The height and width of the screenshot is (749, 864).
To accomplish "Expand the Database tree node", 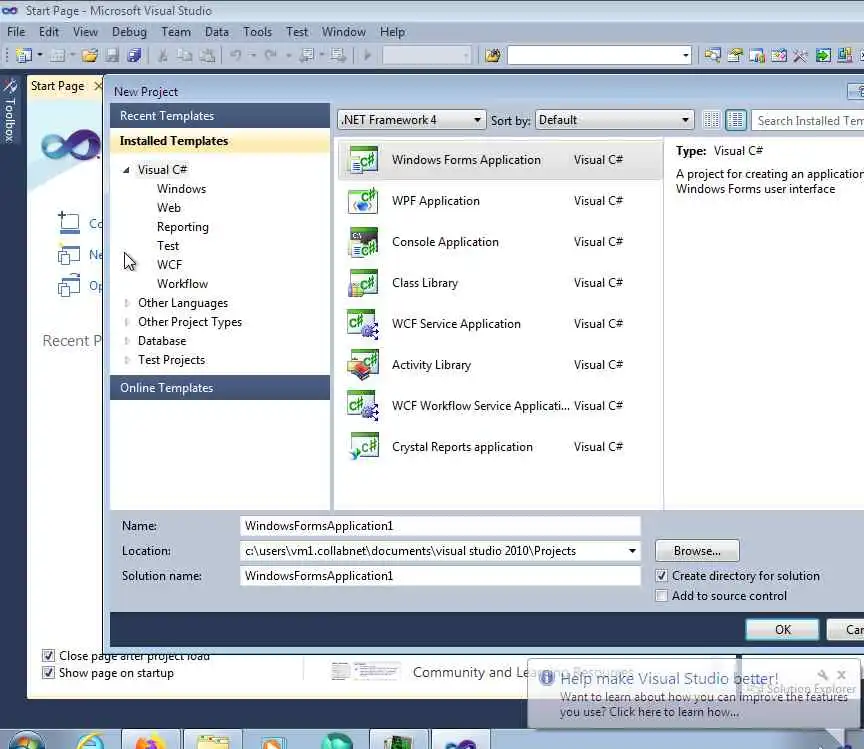I will [127, 341].
